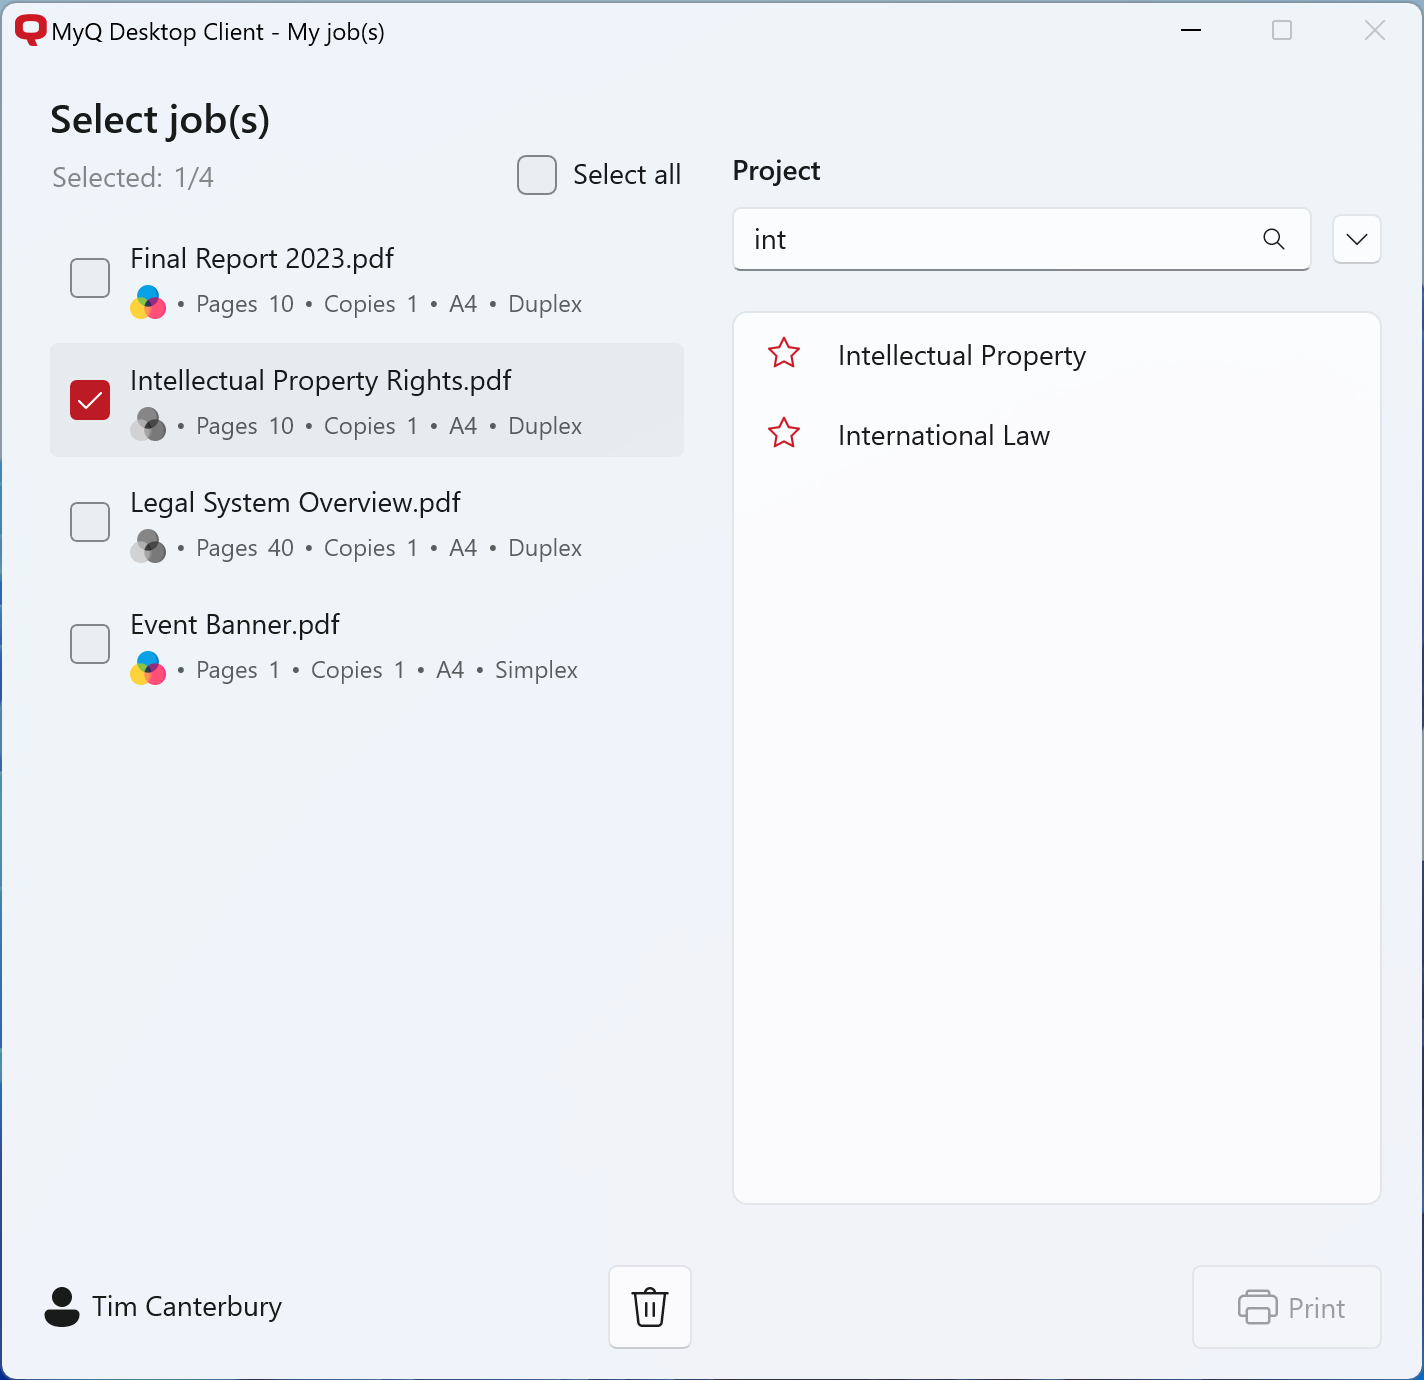
Task: Tick the Legal System Overview.pdf checkbox
Action: click(90, 522)
